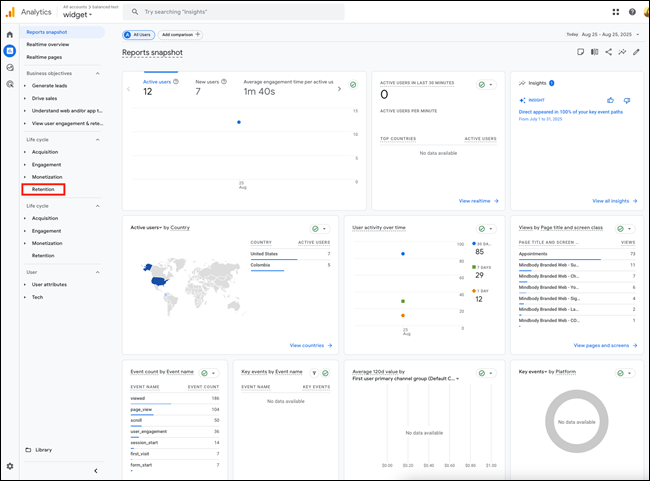Screen dimensions: 650x481
Task: Click the Customize report pencil icon
Action: (636, 52)
